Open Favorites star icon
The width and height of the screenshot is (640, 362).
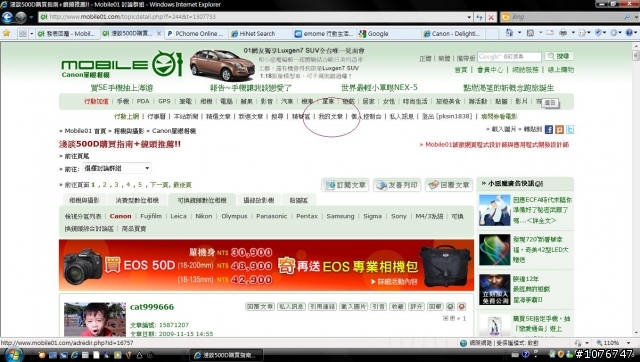coord(7,33)
